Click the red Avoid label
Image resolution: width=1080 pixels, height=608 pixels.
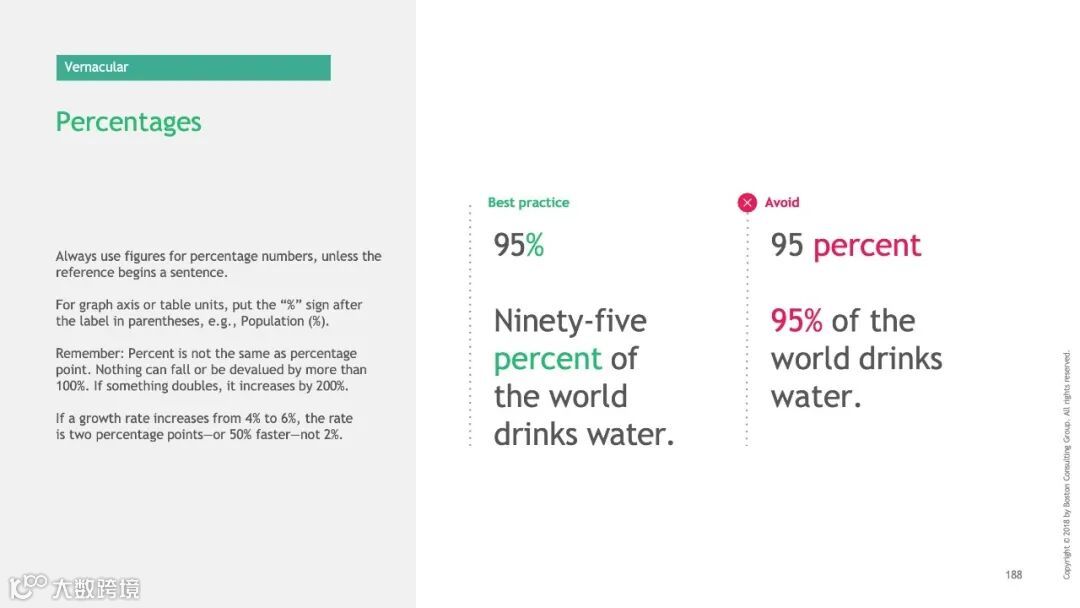click(x=782, y=203)
